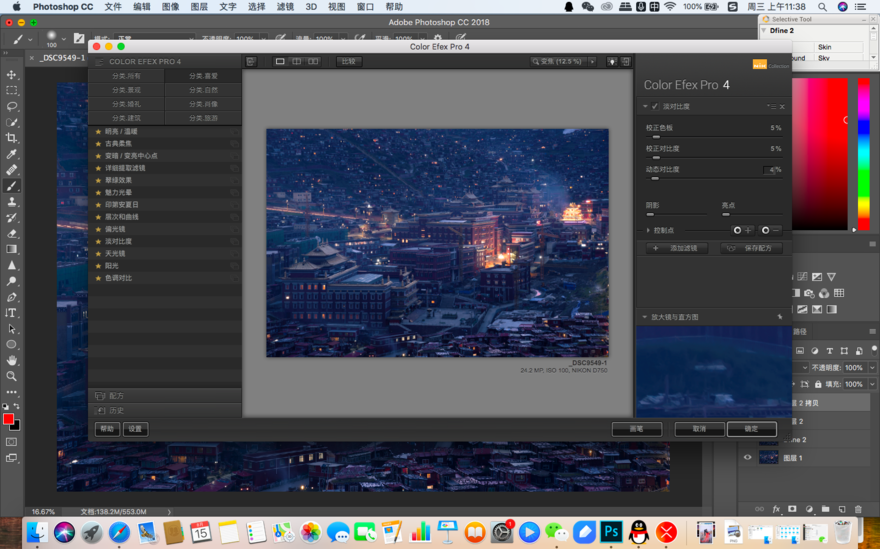Toggle favorite star for 天光镜
880x549 pixels.
98,254
